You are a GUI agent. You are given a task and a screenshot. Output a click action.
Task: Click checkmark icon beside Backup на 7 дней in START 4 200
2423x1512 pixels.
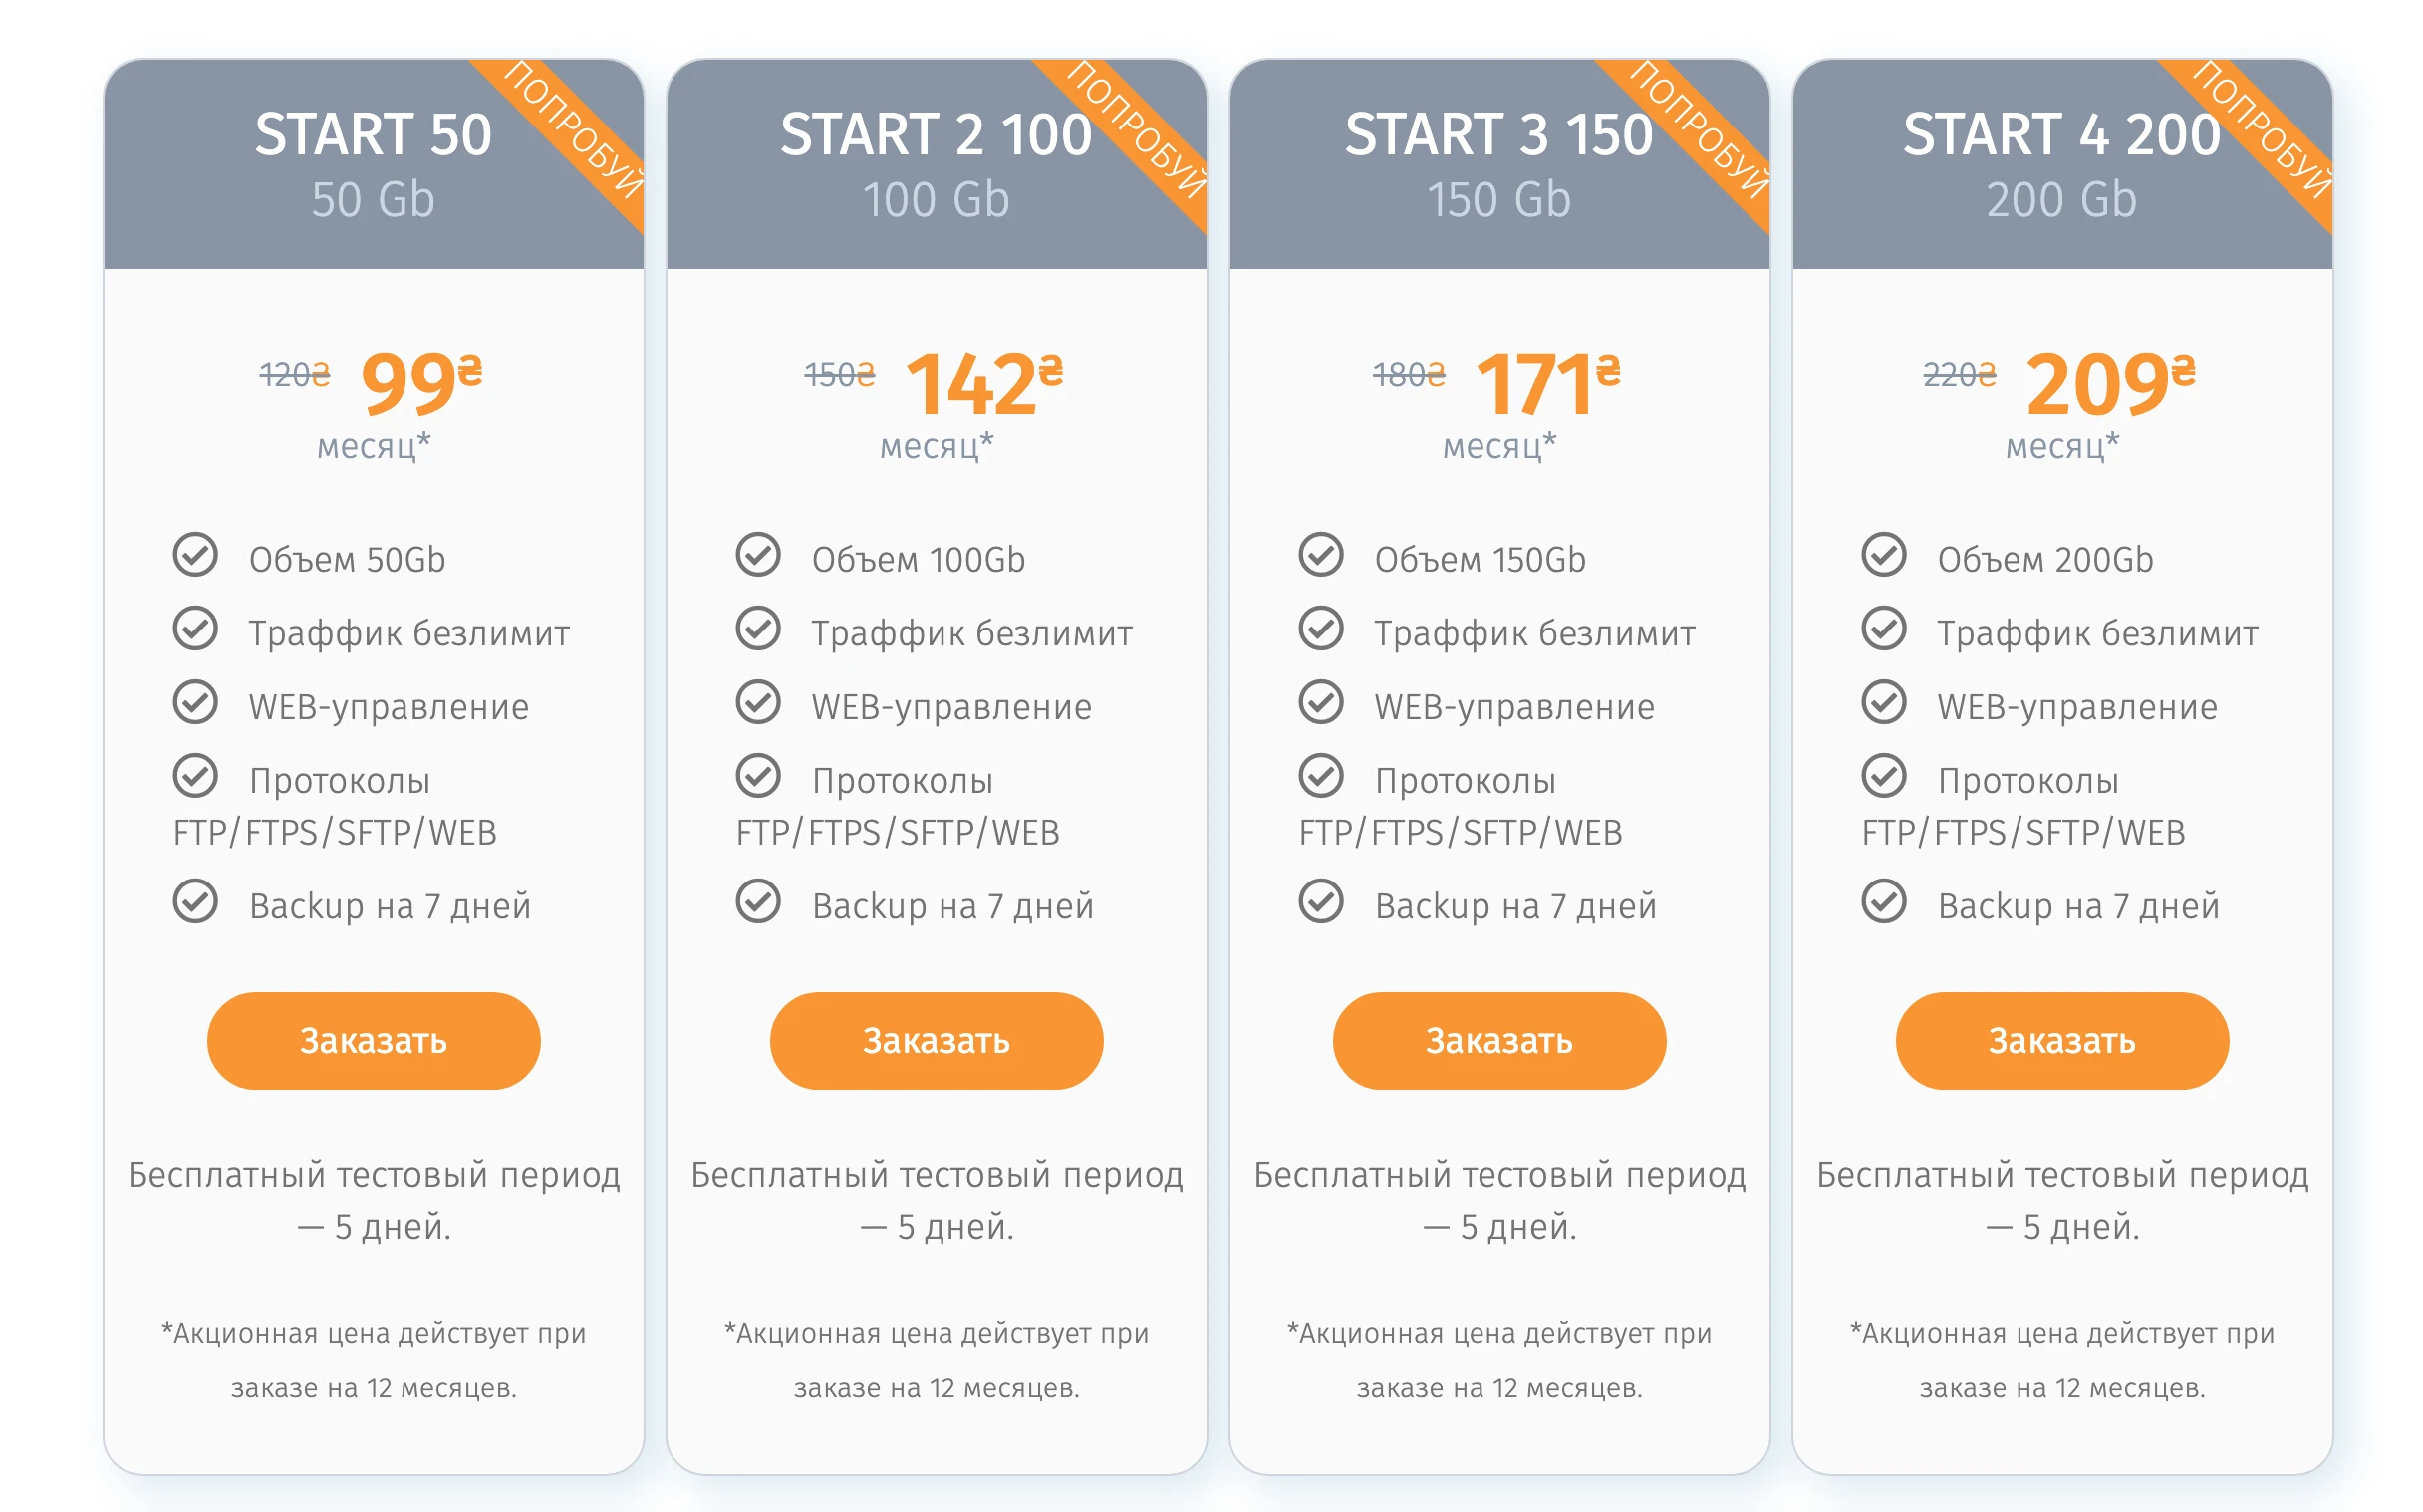click(1884, 901)
